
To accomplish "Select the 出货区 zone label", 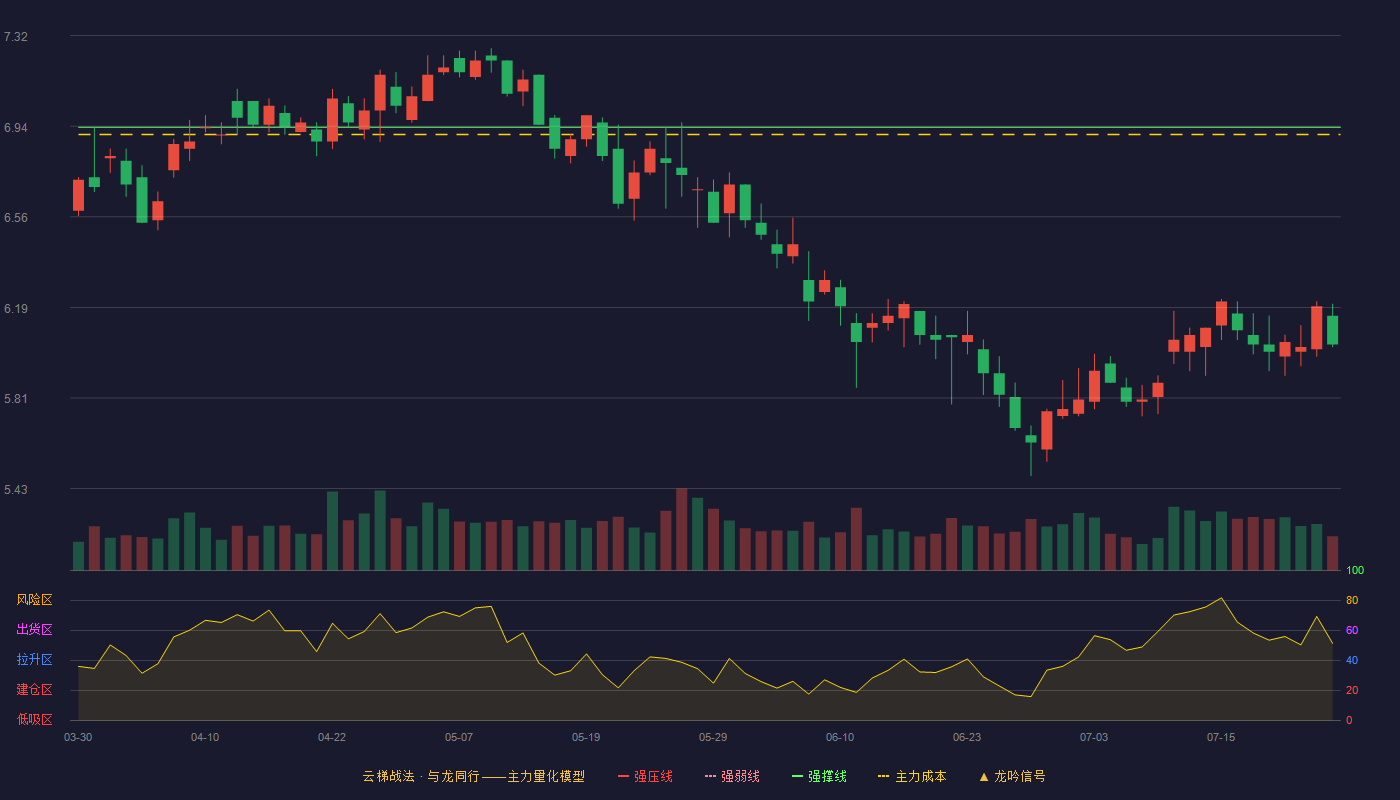I will click(x=34, y=630).
